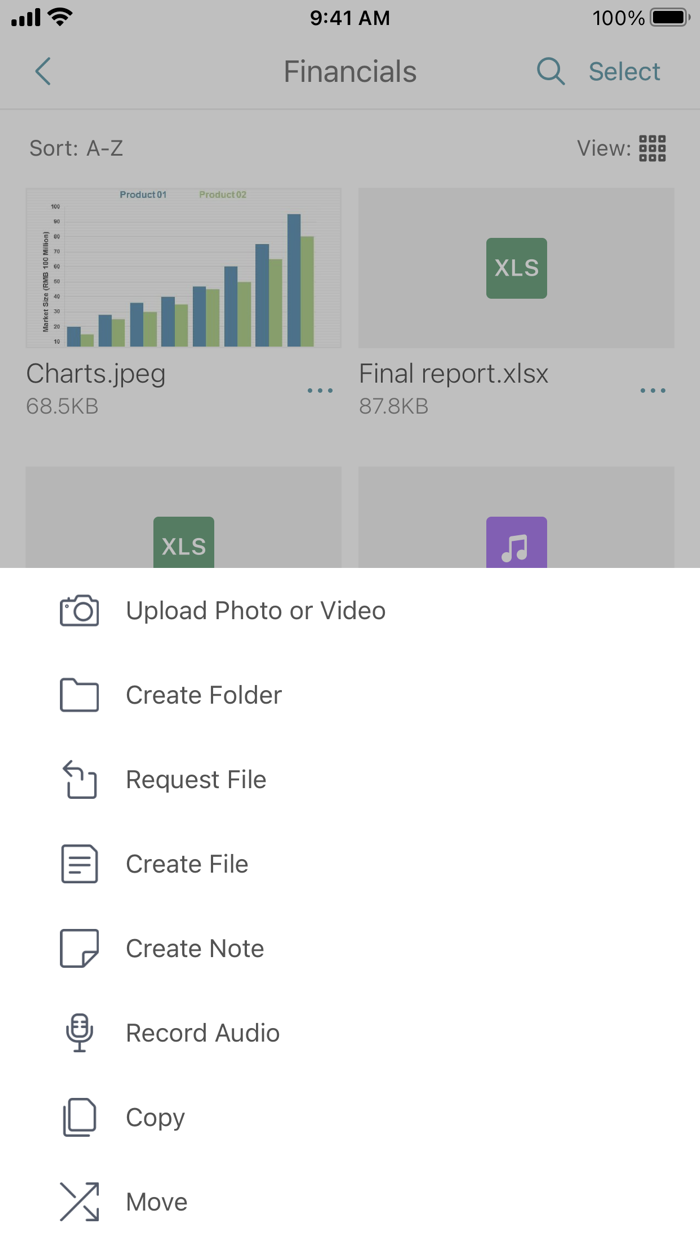Screen dimensions: 700x1244
Task: Tap the Copy pages icon
Action: pyautogui.click(x=79, y=1117)
